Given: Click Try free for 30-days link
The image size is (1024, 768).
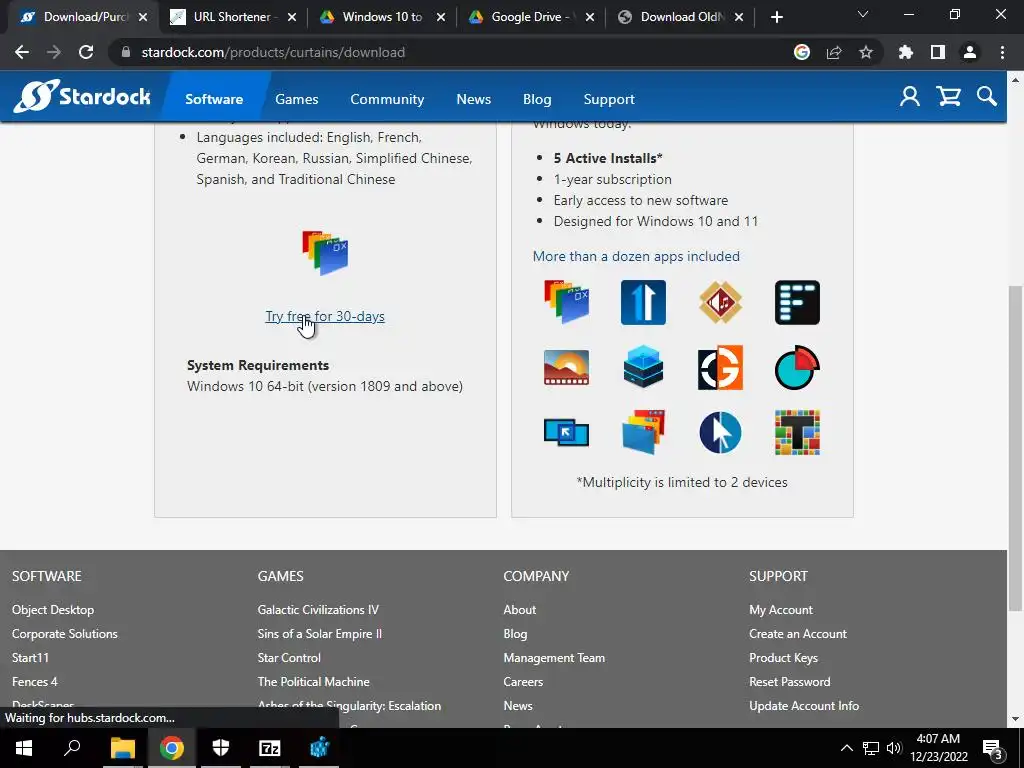Looking at the screenshot, I should (325, 316).
